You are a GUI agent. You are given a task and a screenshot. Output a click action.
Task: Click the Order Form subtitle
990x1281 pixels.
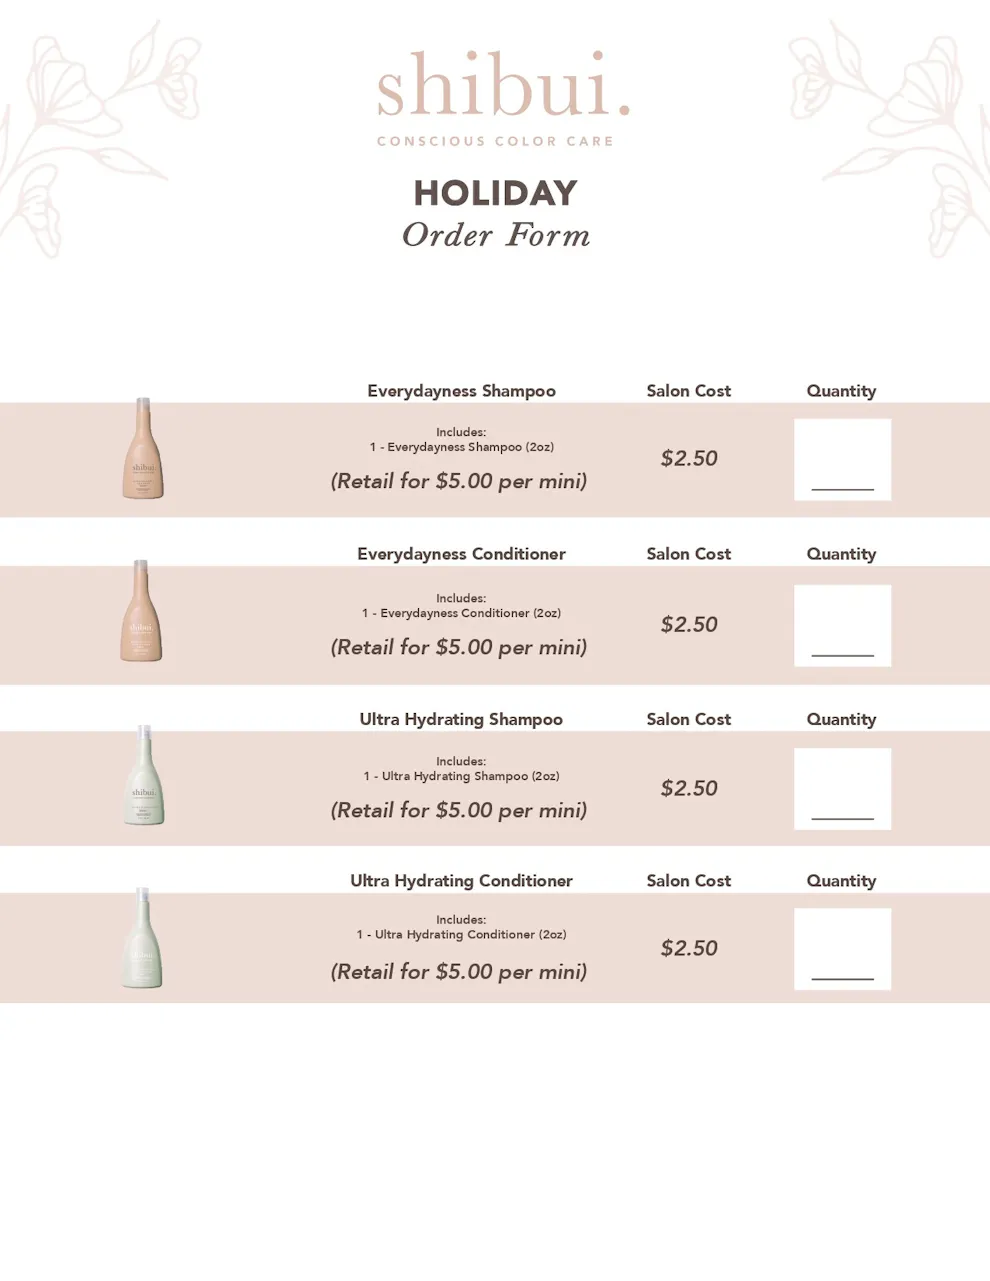(x=496, y=235)
